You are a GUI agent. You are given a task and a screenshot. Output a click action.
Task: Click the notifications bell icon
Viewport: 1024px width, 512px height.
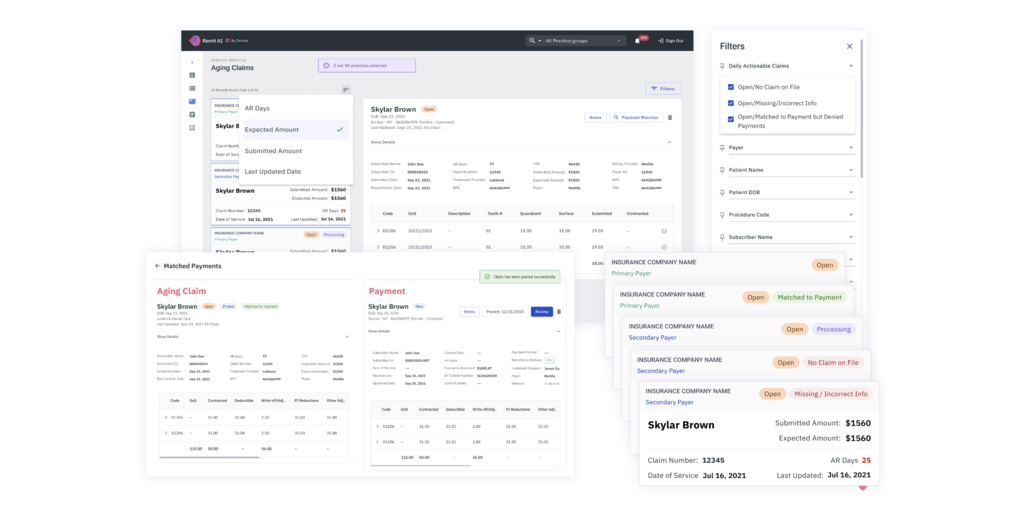(x=637, y=41)
